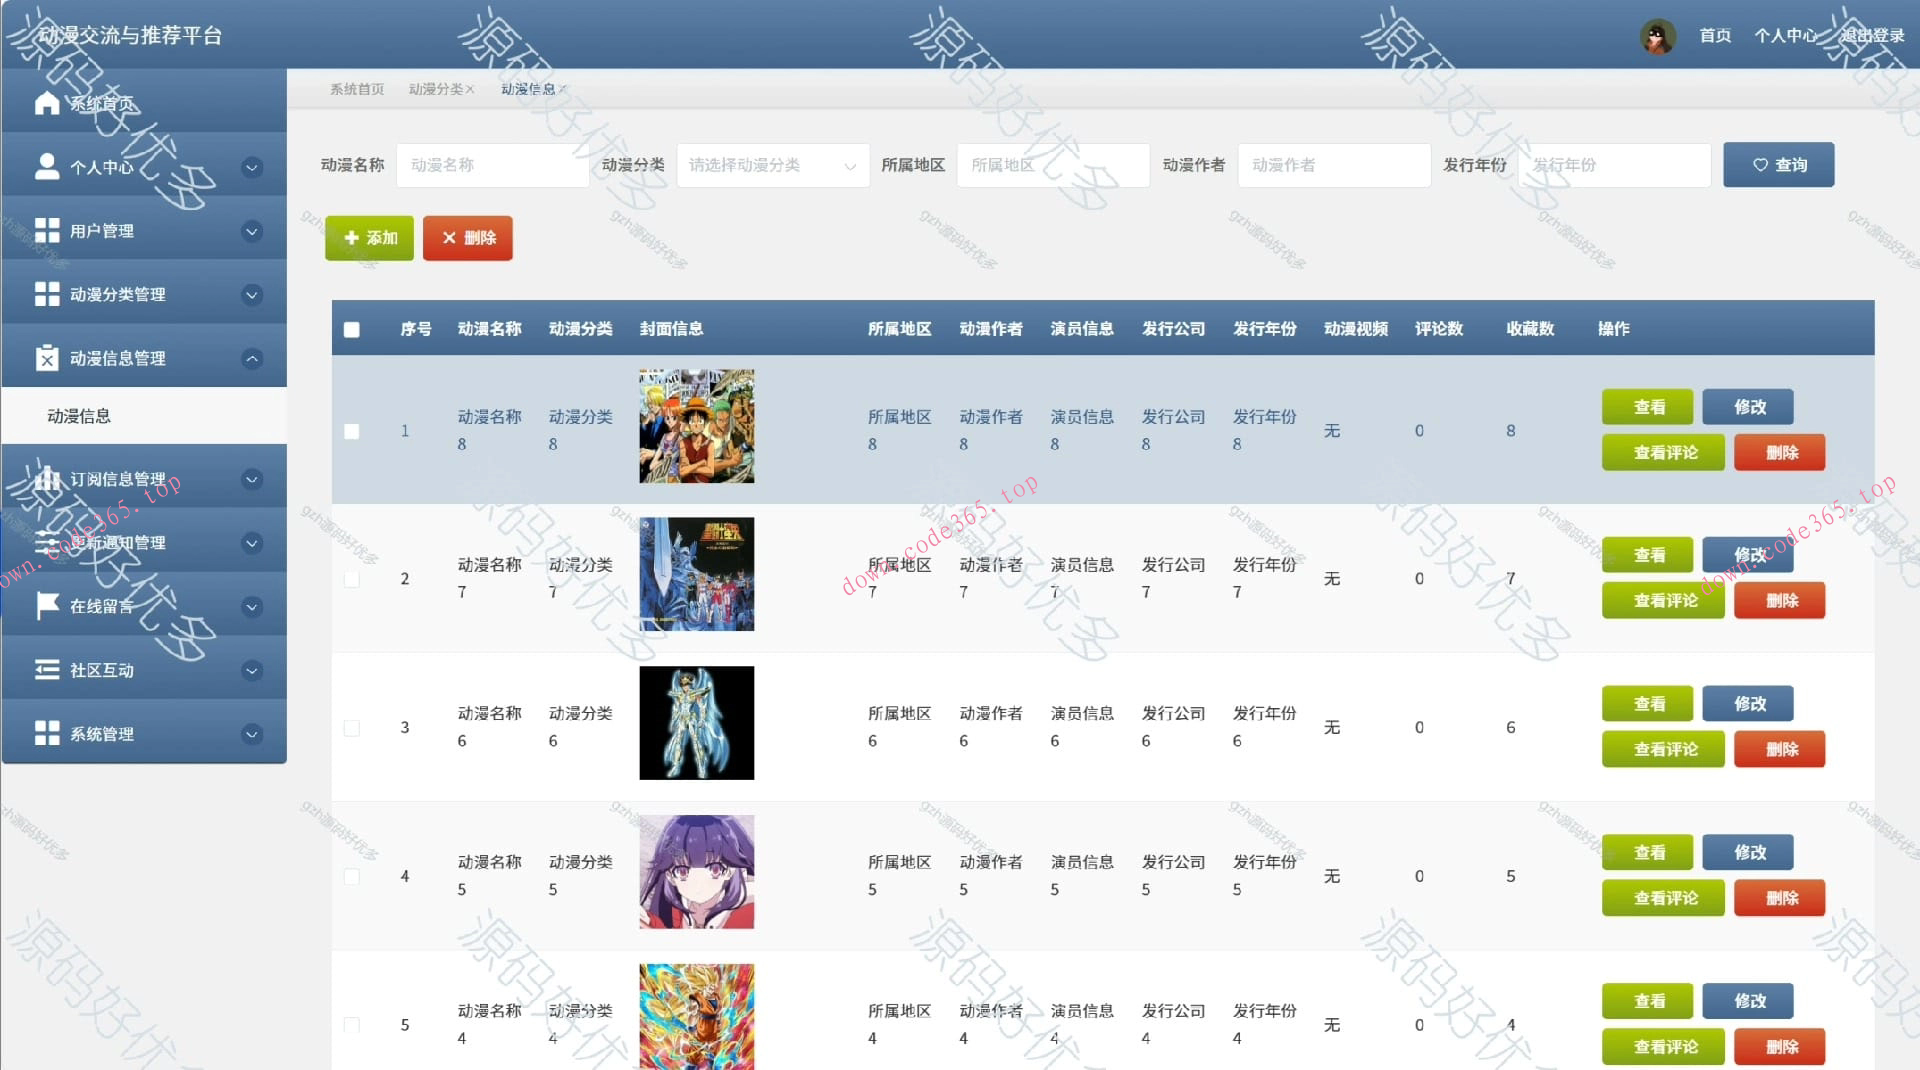Image resolution: width=1920 pixels, height=1070 pixels.
Task: Click 查看评论 for row 3
Action: [x=1662, y=749]
